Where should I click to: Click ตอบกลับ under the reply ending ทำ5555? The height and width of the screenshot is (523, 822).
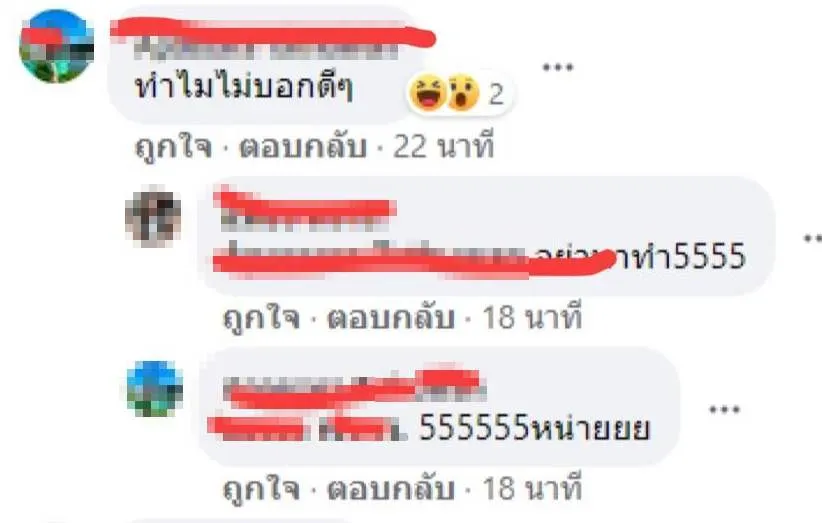tap(391, 318)
